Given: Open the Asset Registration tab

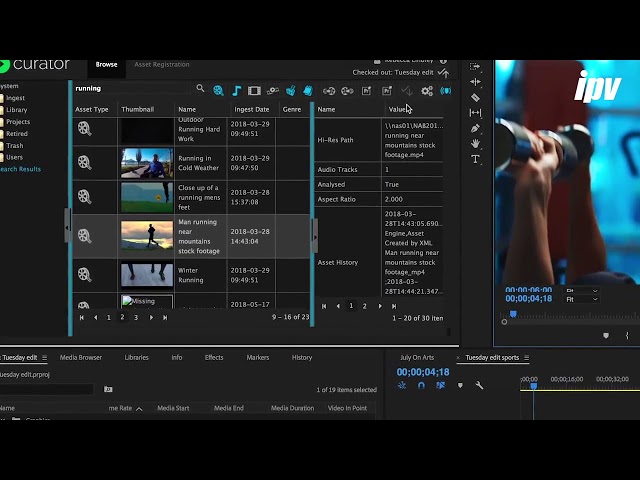Looking at the screenshot, I should click(x=162, y=64).
